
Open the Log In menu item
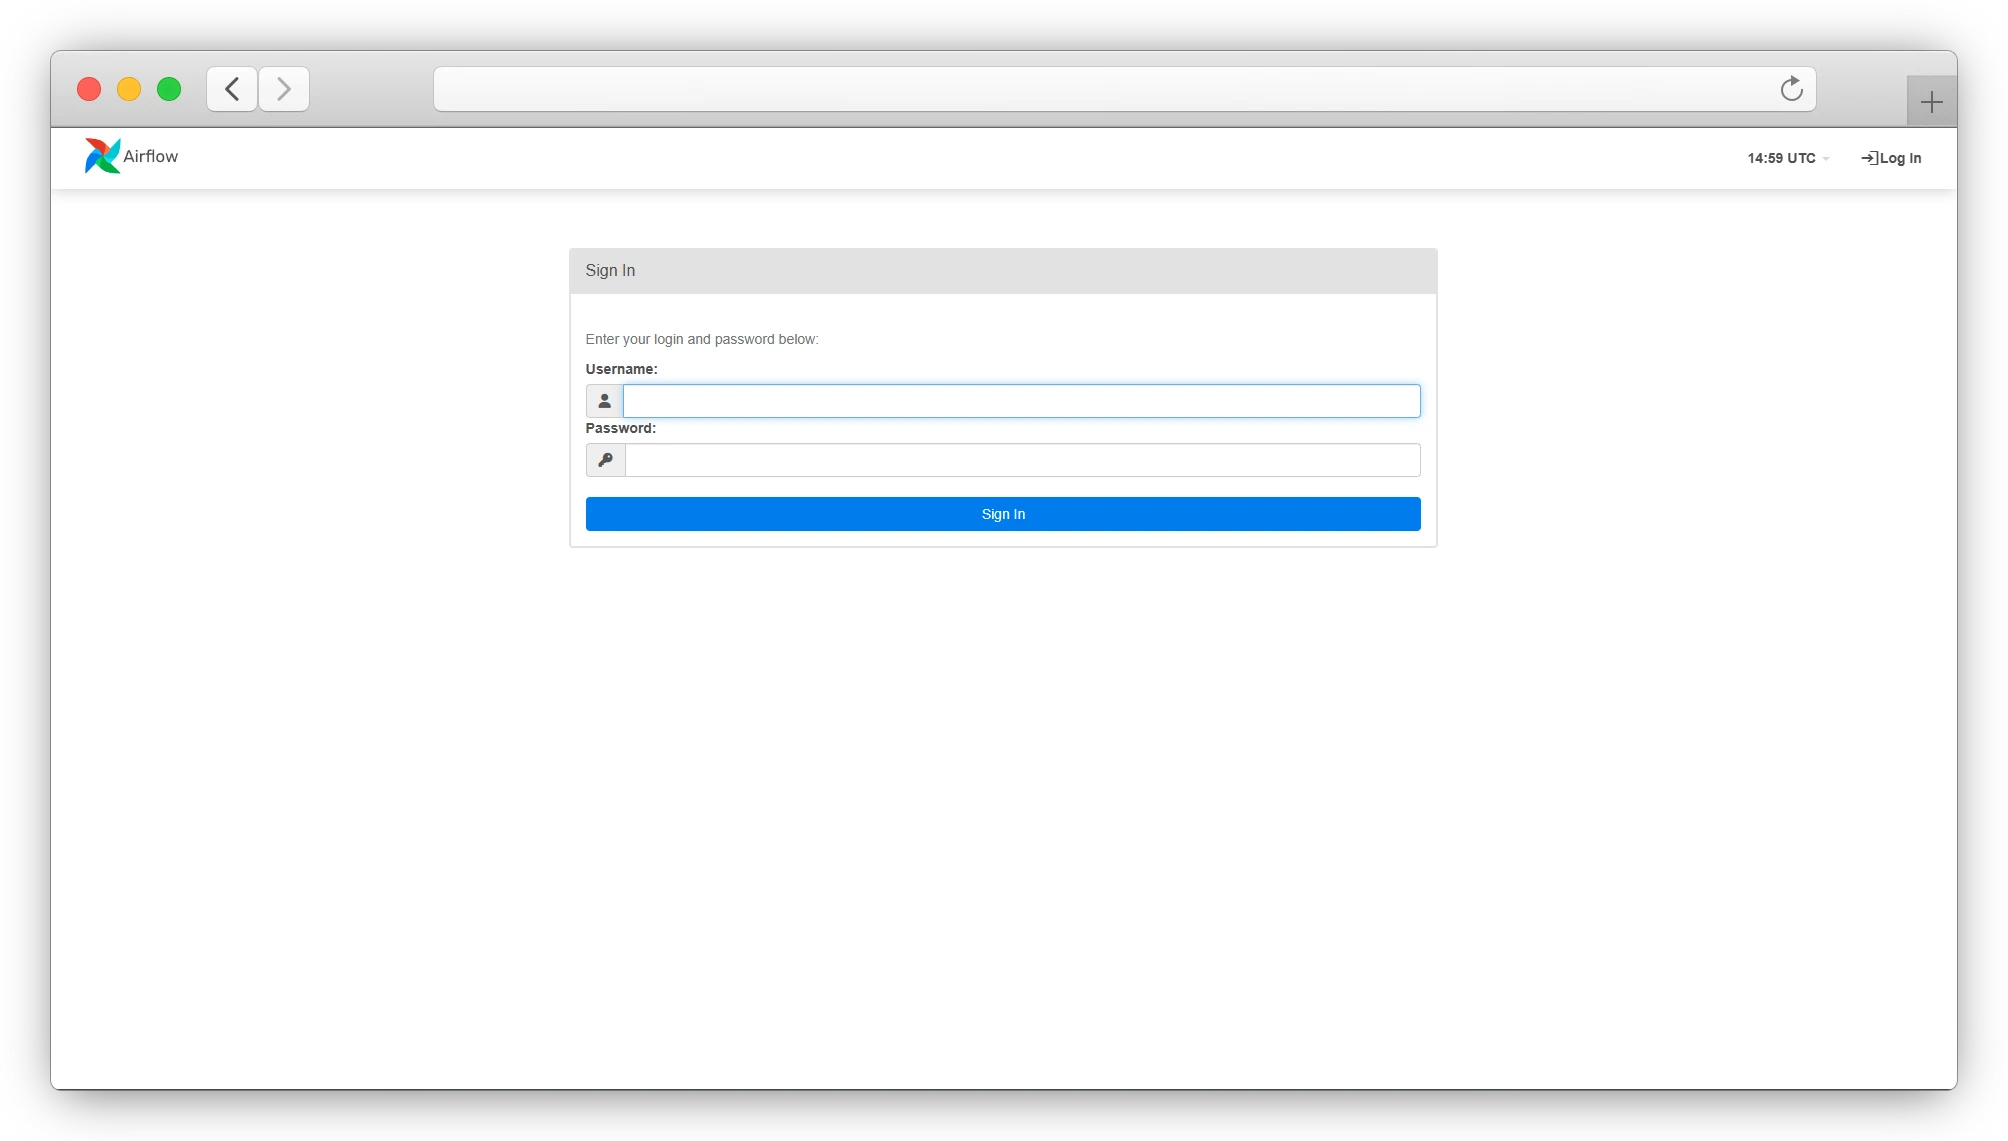pyautogui.click(x=1898, y=157)
